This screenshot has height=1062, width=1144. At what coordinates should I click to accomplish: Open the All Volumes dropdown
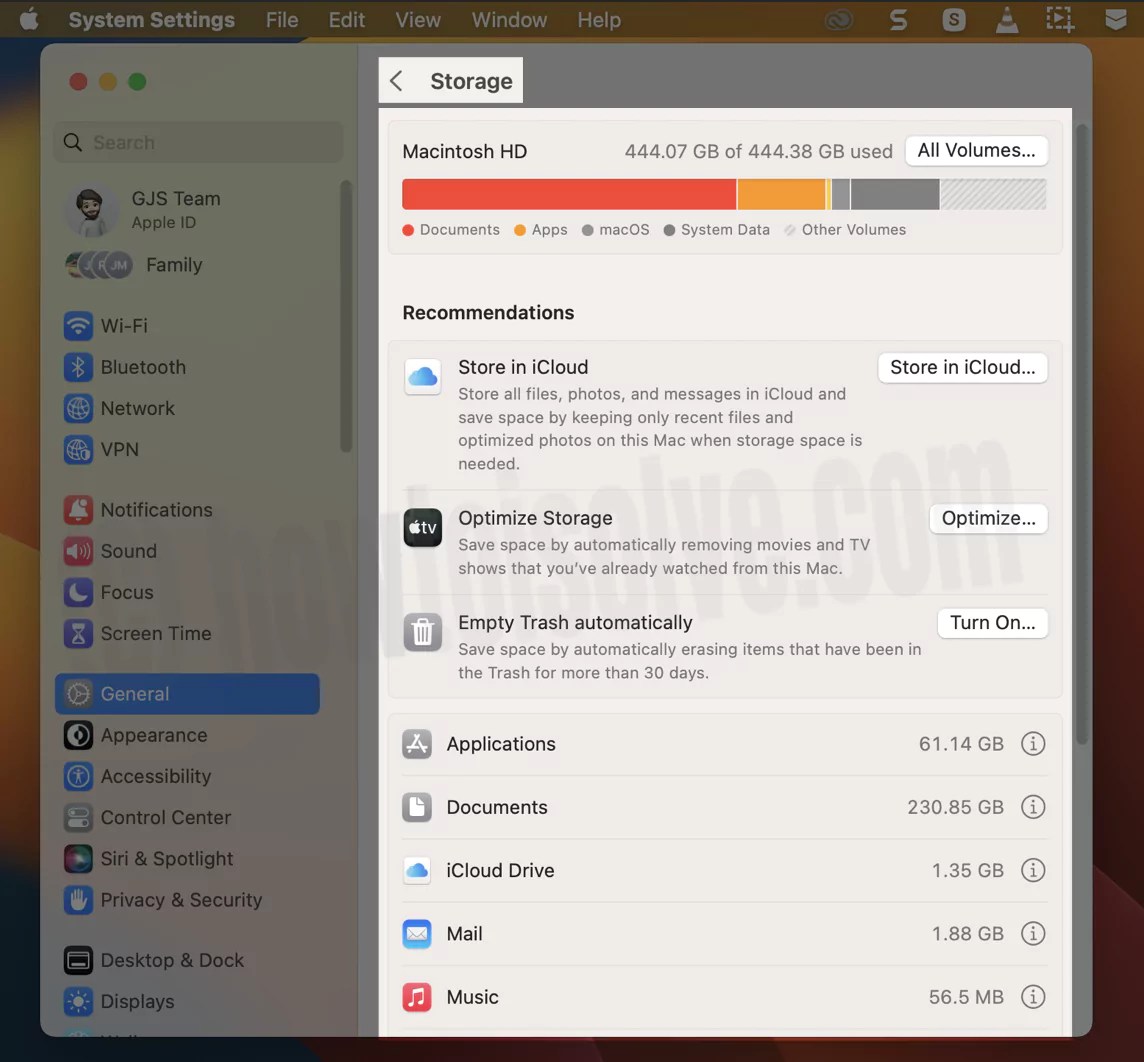coord(976,150)
